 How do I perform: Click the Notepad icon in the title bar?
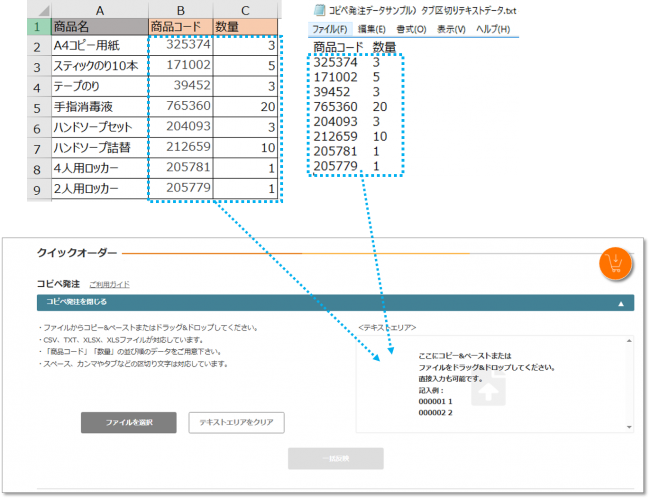[x=320, y=9]
